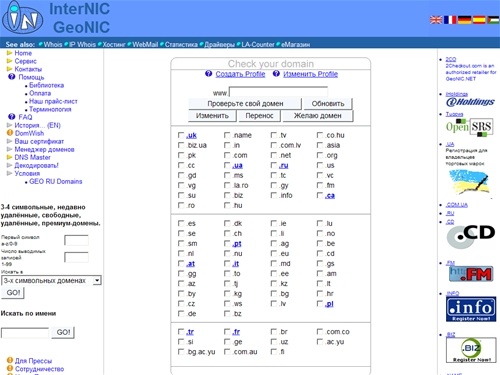Check the .com.au domain checkbox
This screenshot has width=500, height=375.
point(227,351)
